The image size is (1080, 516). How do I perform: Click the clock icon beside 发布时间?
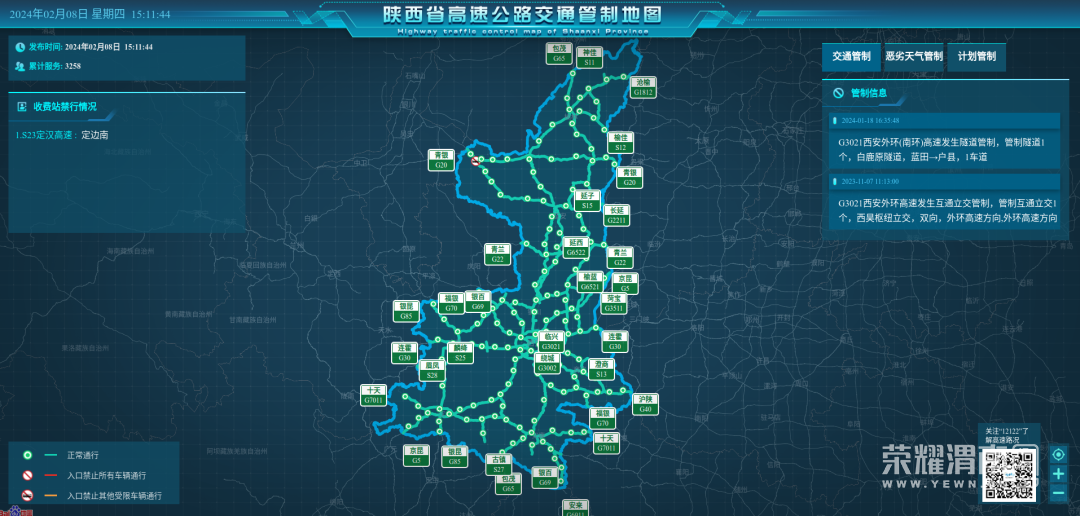pos(20,47)
